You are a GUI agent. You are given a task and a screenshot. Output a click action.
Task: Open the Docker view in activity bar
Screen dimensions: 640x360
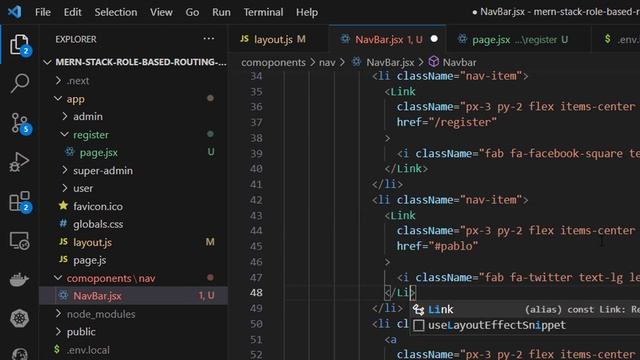coord(20,280)
